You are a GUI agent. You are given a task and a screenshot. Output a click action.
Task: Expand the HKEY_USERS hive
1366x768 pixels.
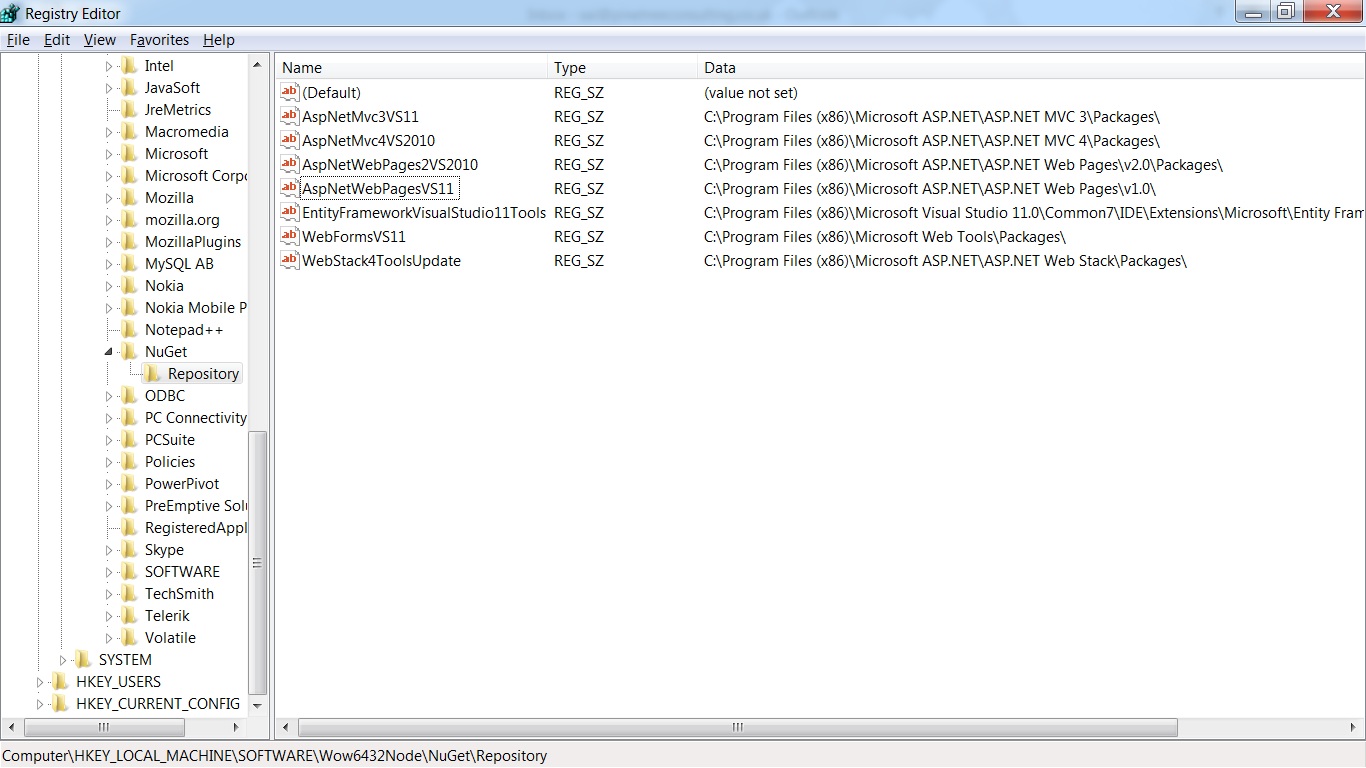[x=40, y=682]
